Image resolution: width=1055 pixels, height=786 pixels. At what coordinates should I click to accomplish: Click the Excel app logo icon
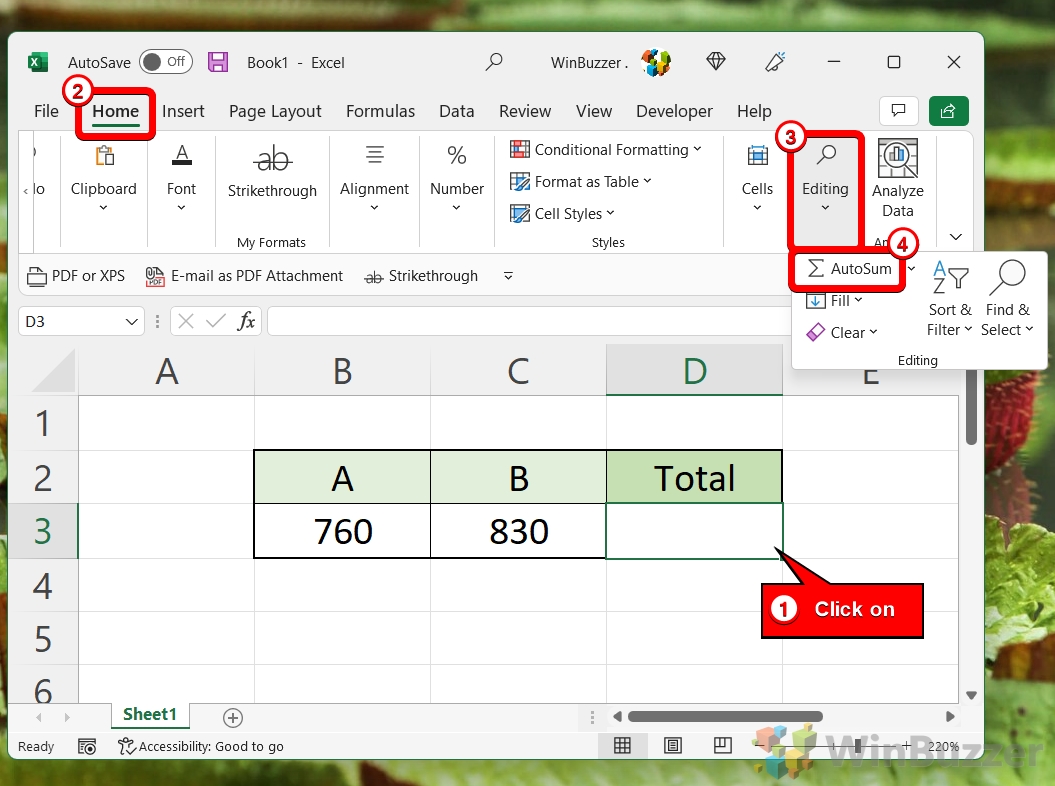coord(38,63)
